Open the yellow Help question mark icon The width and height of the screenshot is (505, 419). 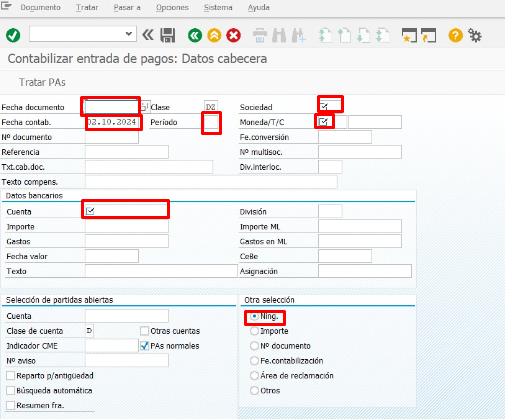[455, 35]
